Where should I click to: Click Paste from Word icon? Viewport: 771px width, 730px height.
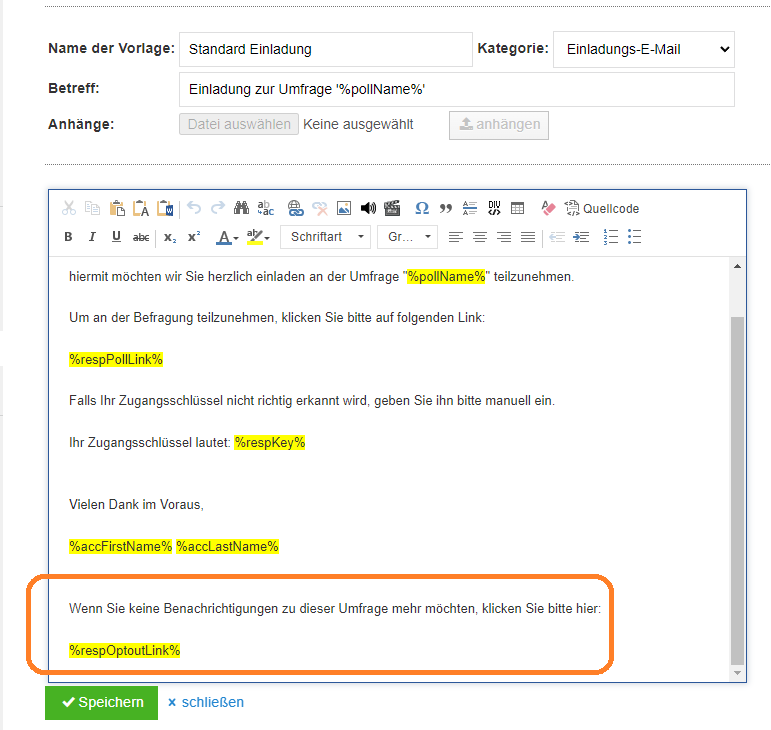pyautogui.click(x=165, y=208)
